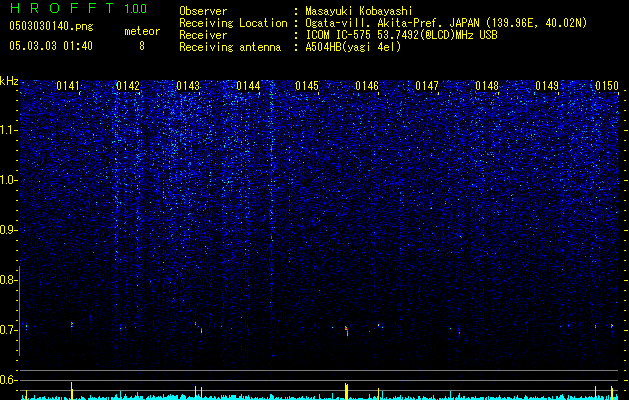Click the 0.6 frequency axis label
The height and width of the screenshot is (400, 629).
click(8, 380)
